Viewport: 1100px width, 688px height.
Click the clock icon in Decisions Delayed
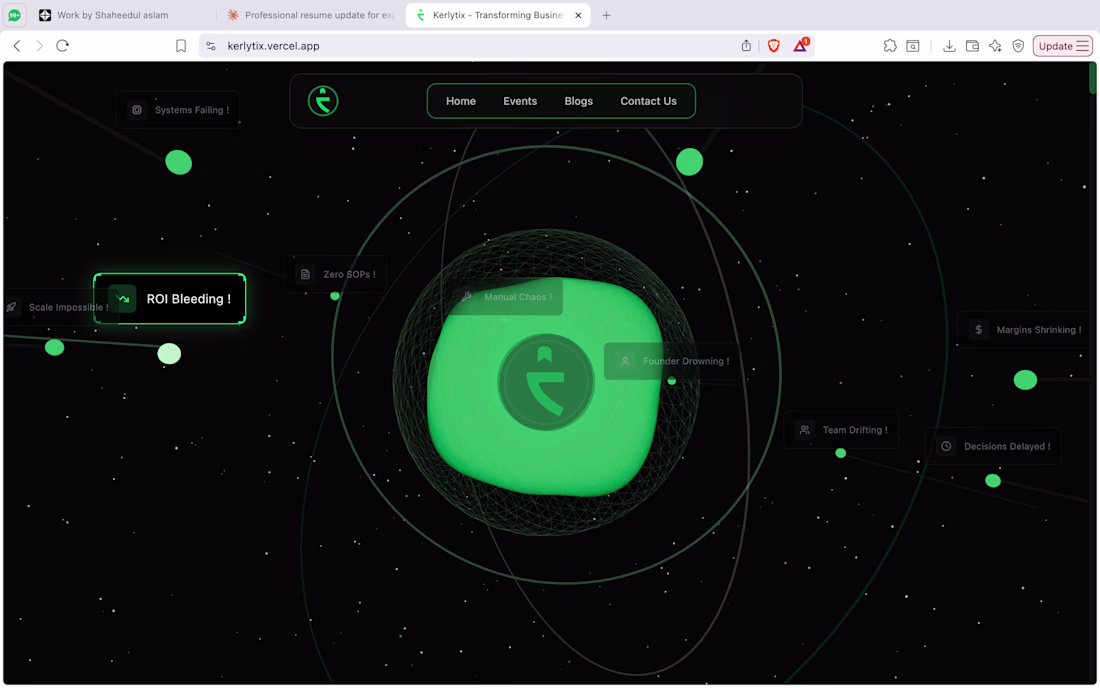tap(946, 446)
